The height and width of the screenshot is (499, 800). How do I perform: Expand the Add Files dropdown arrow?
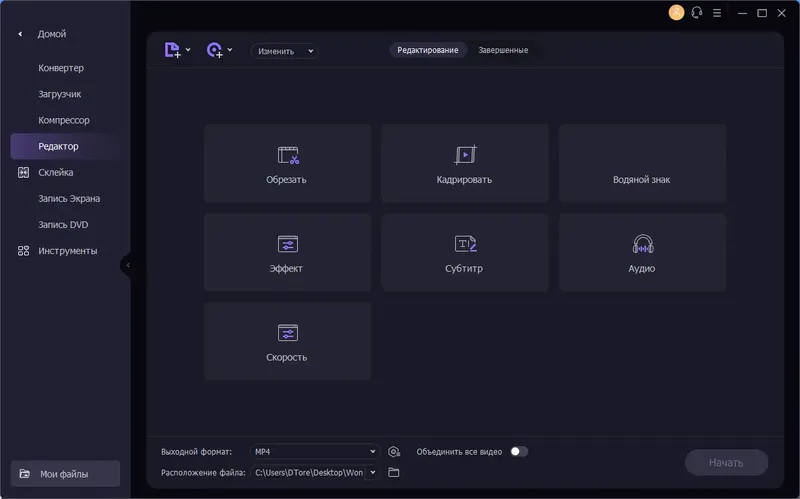(188, 50)
